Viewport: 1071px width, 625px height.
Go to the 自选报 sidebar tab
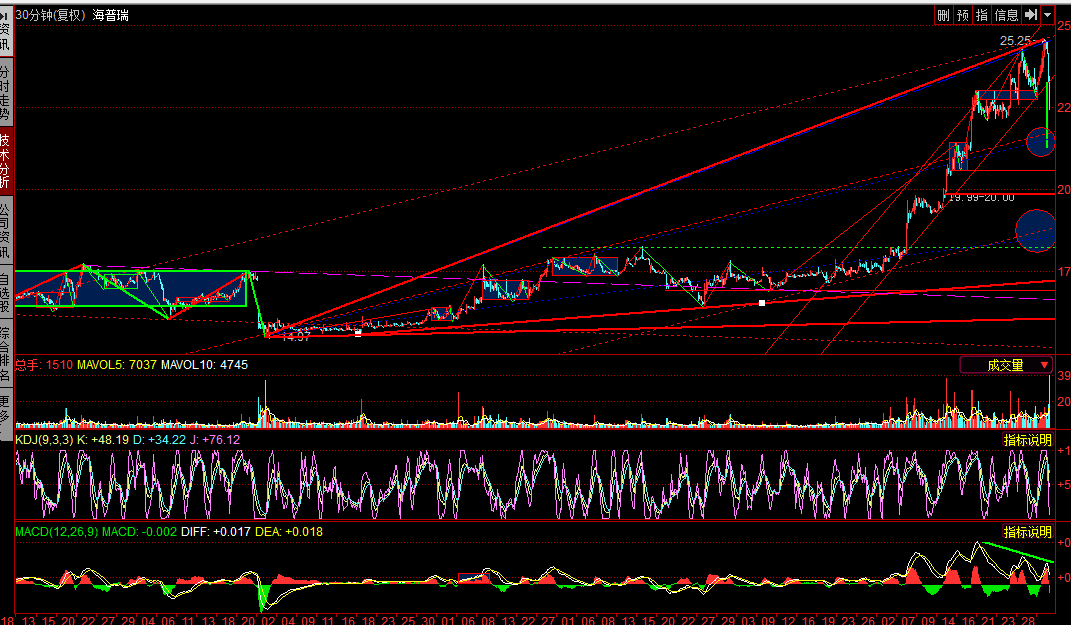6,294
